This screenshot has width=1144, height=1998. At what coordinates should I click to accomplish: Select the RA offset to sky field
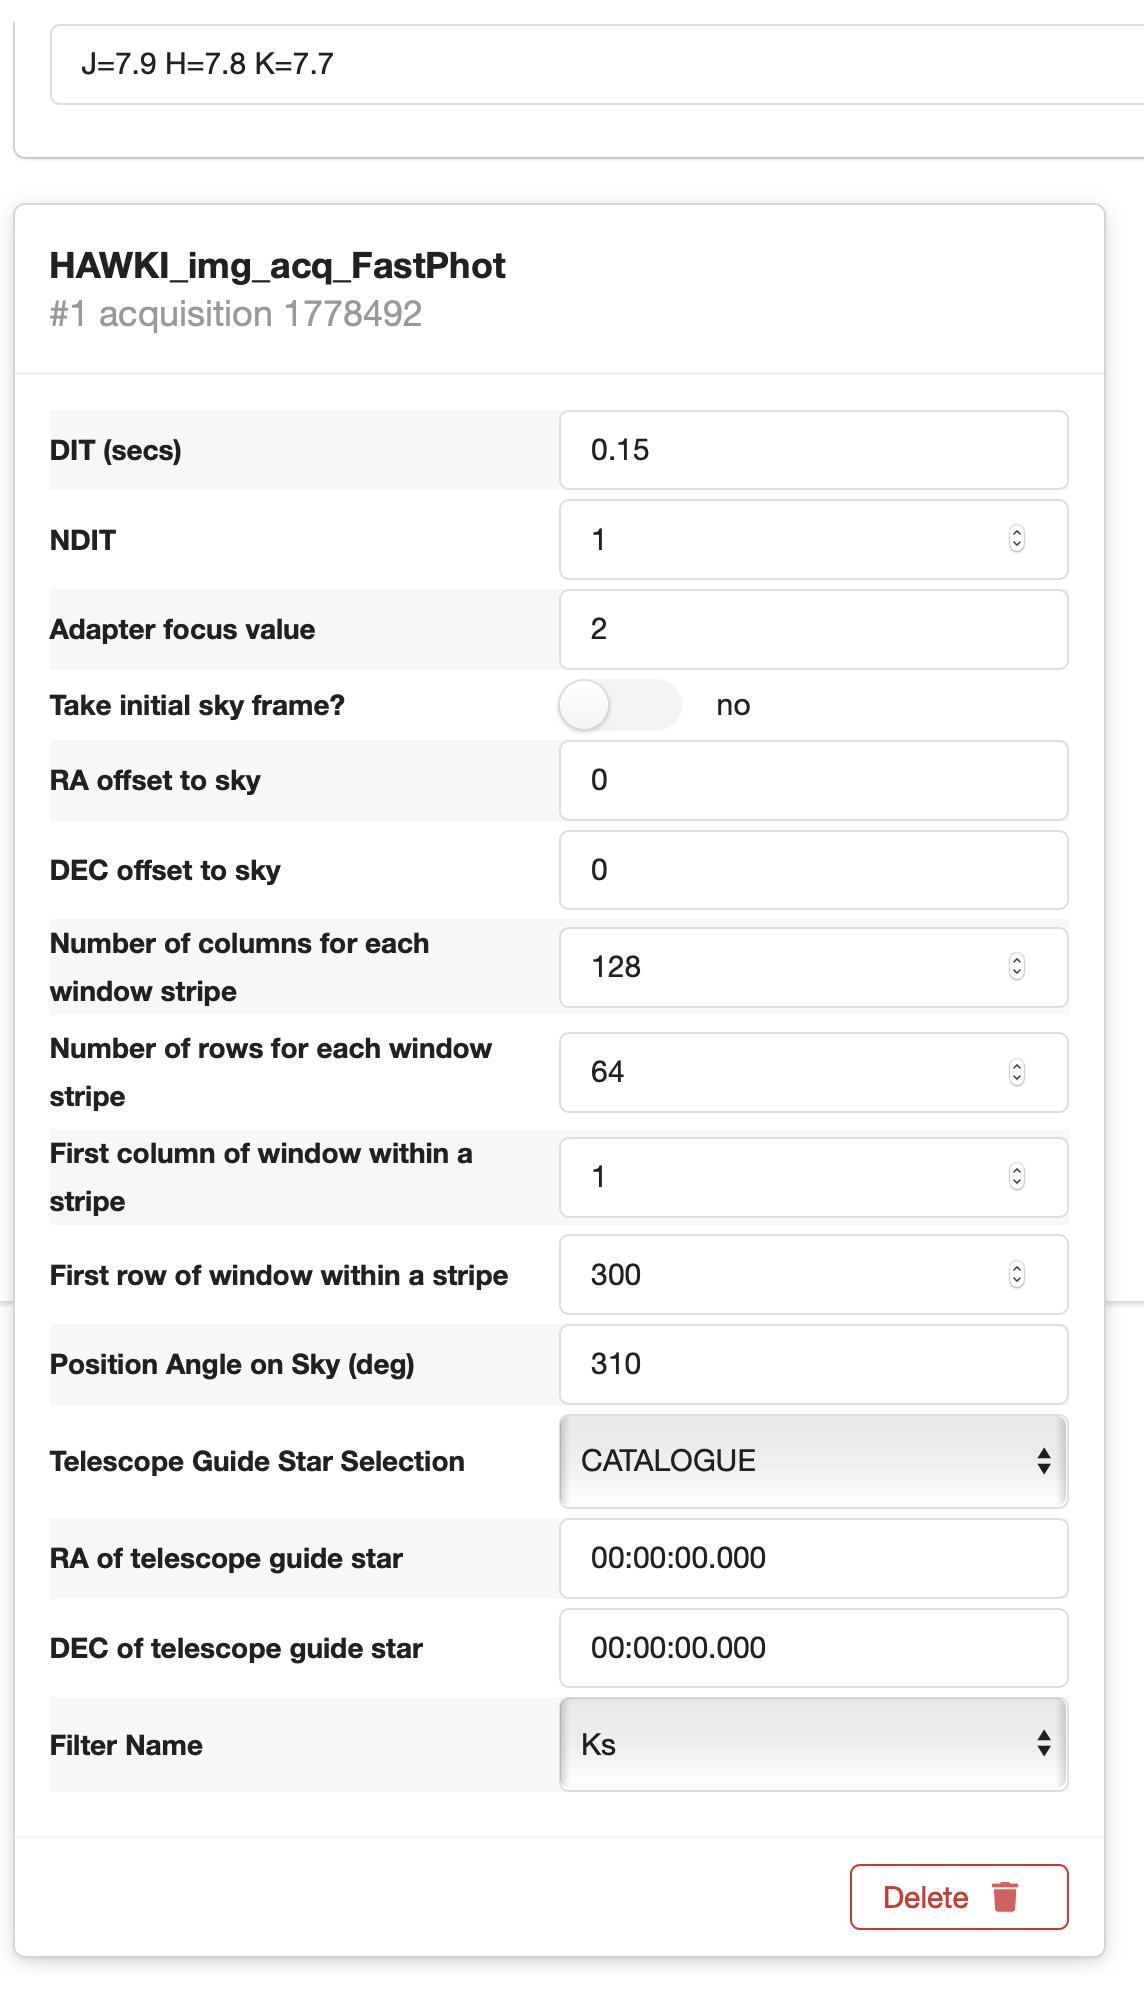813,780
